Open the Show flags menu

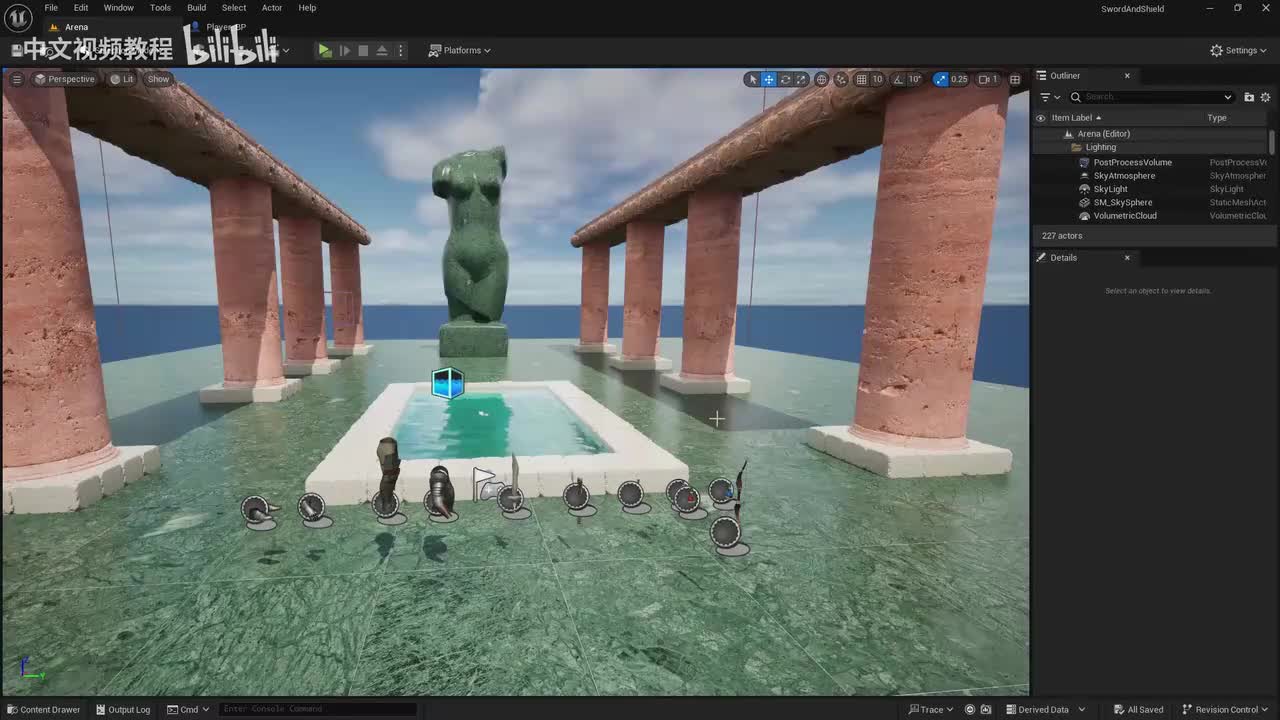(x=159, y=79)
